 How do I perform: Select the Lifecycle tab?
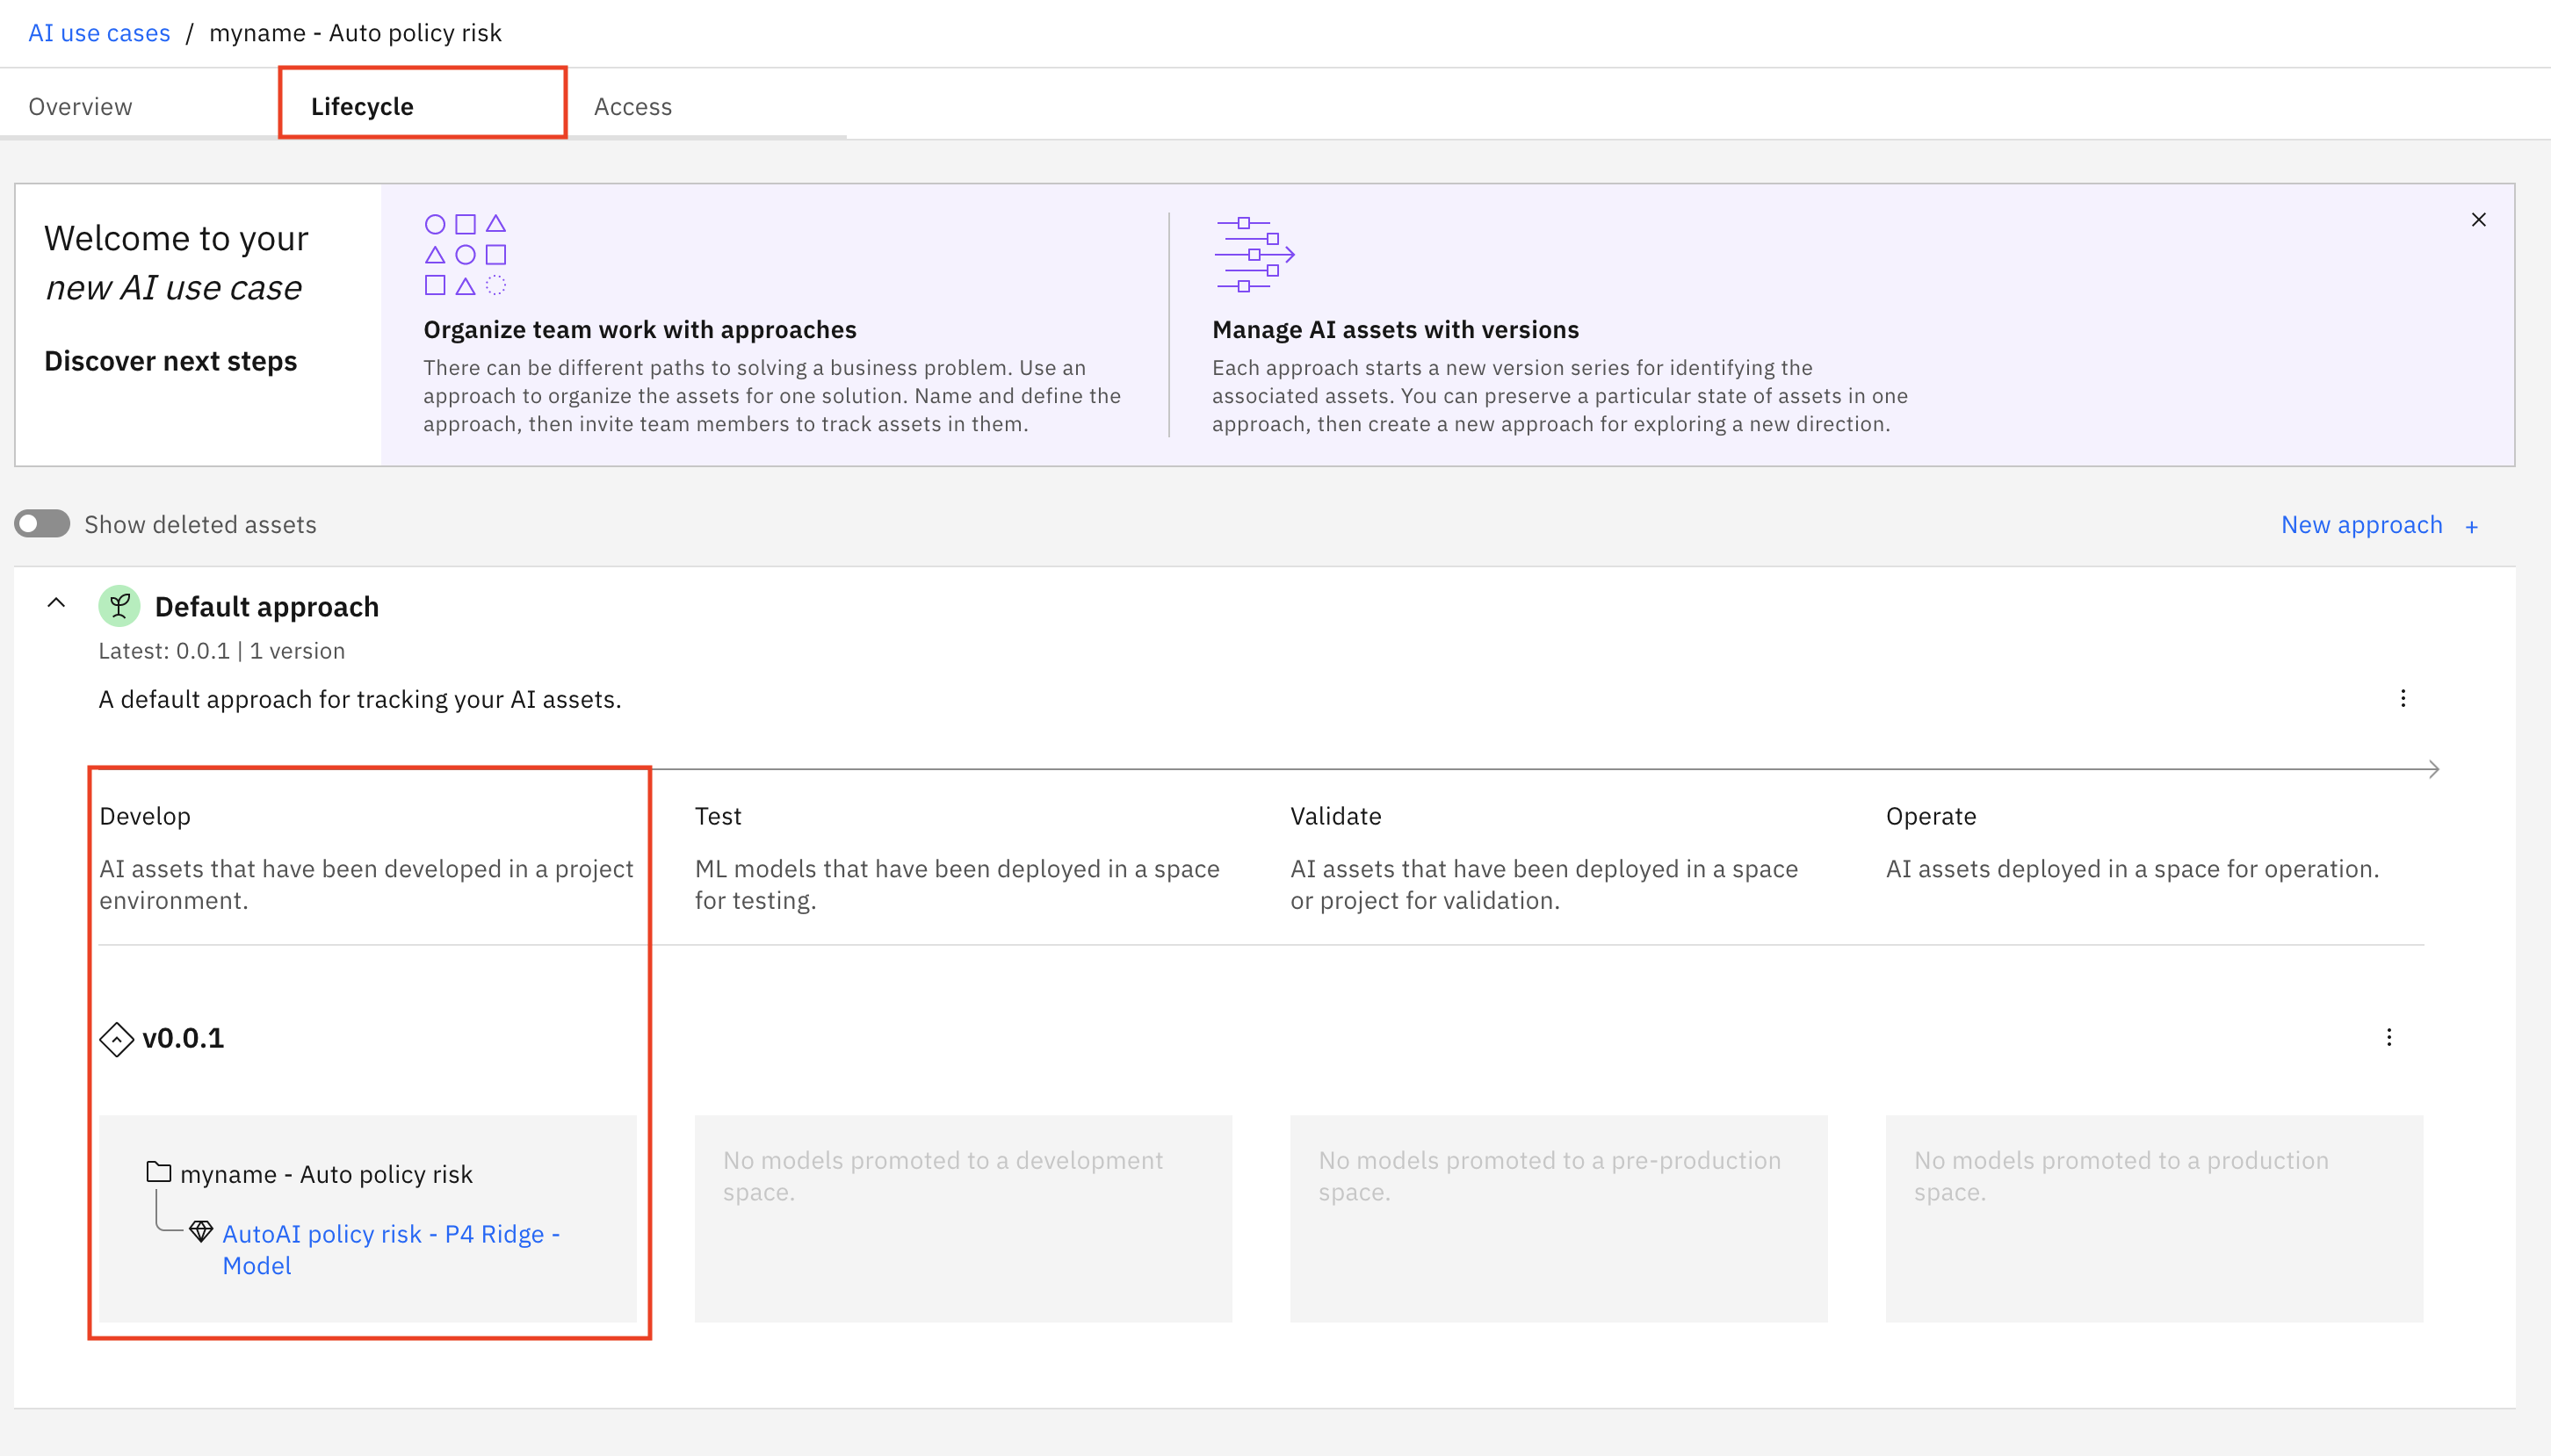pos(362,106)
